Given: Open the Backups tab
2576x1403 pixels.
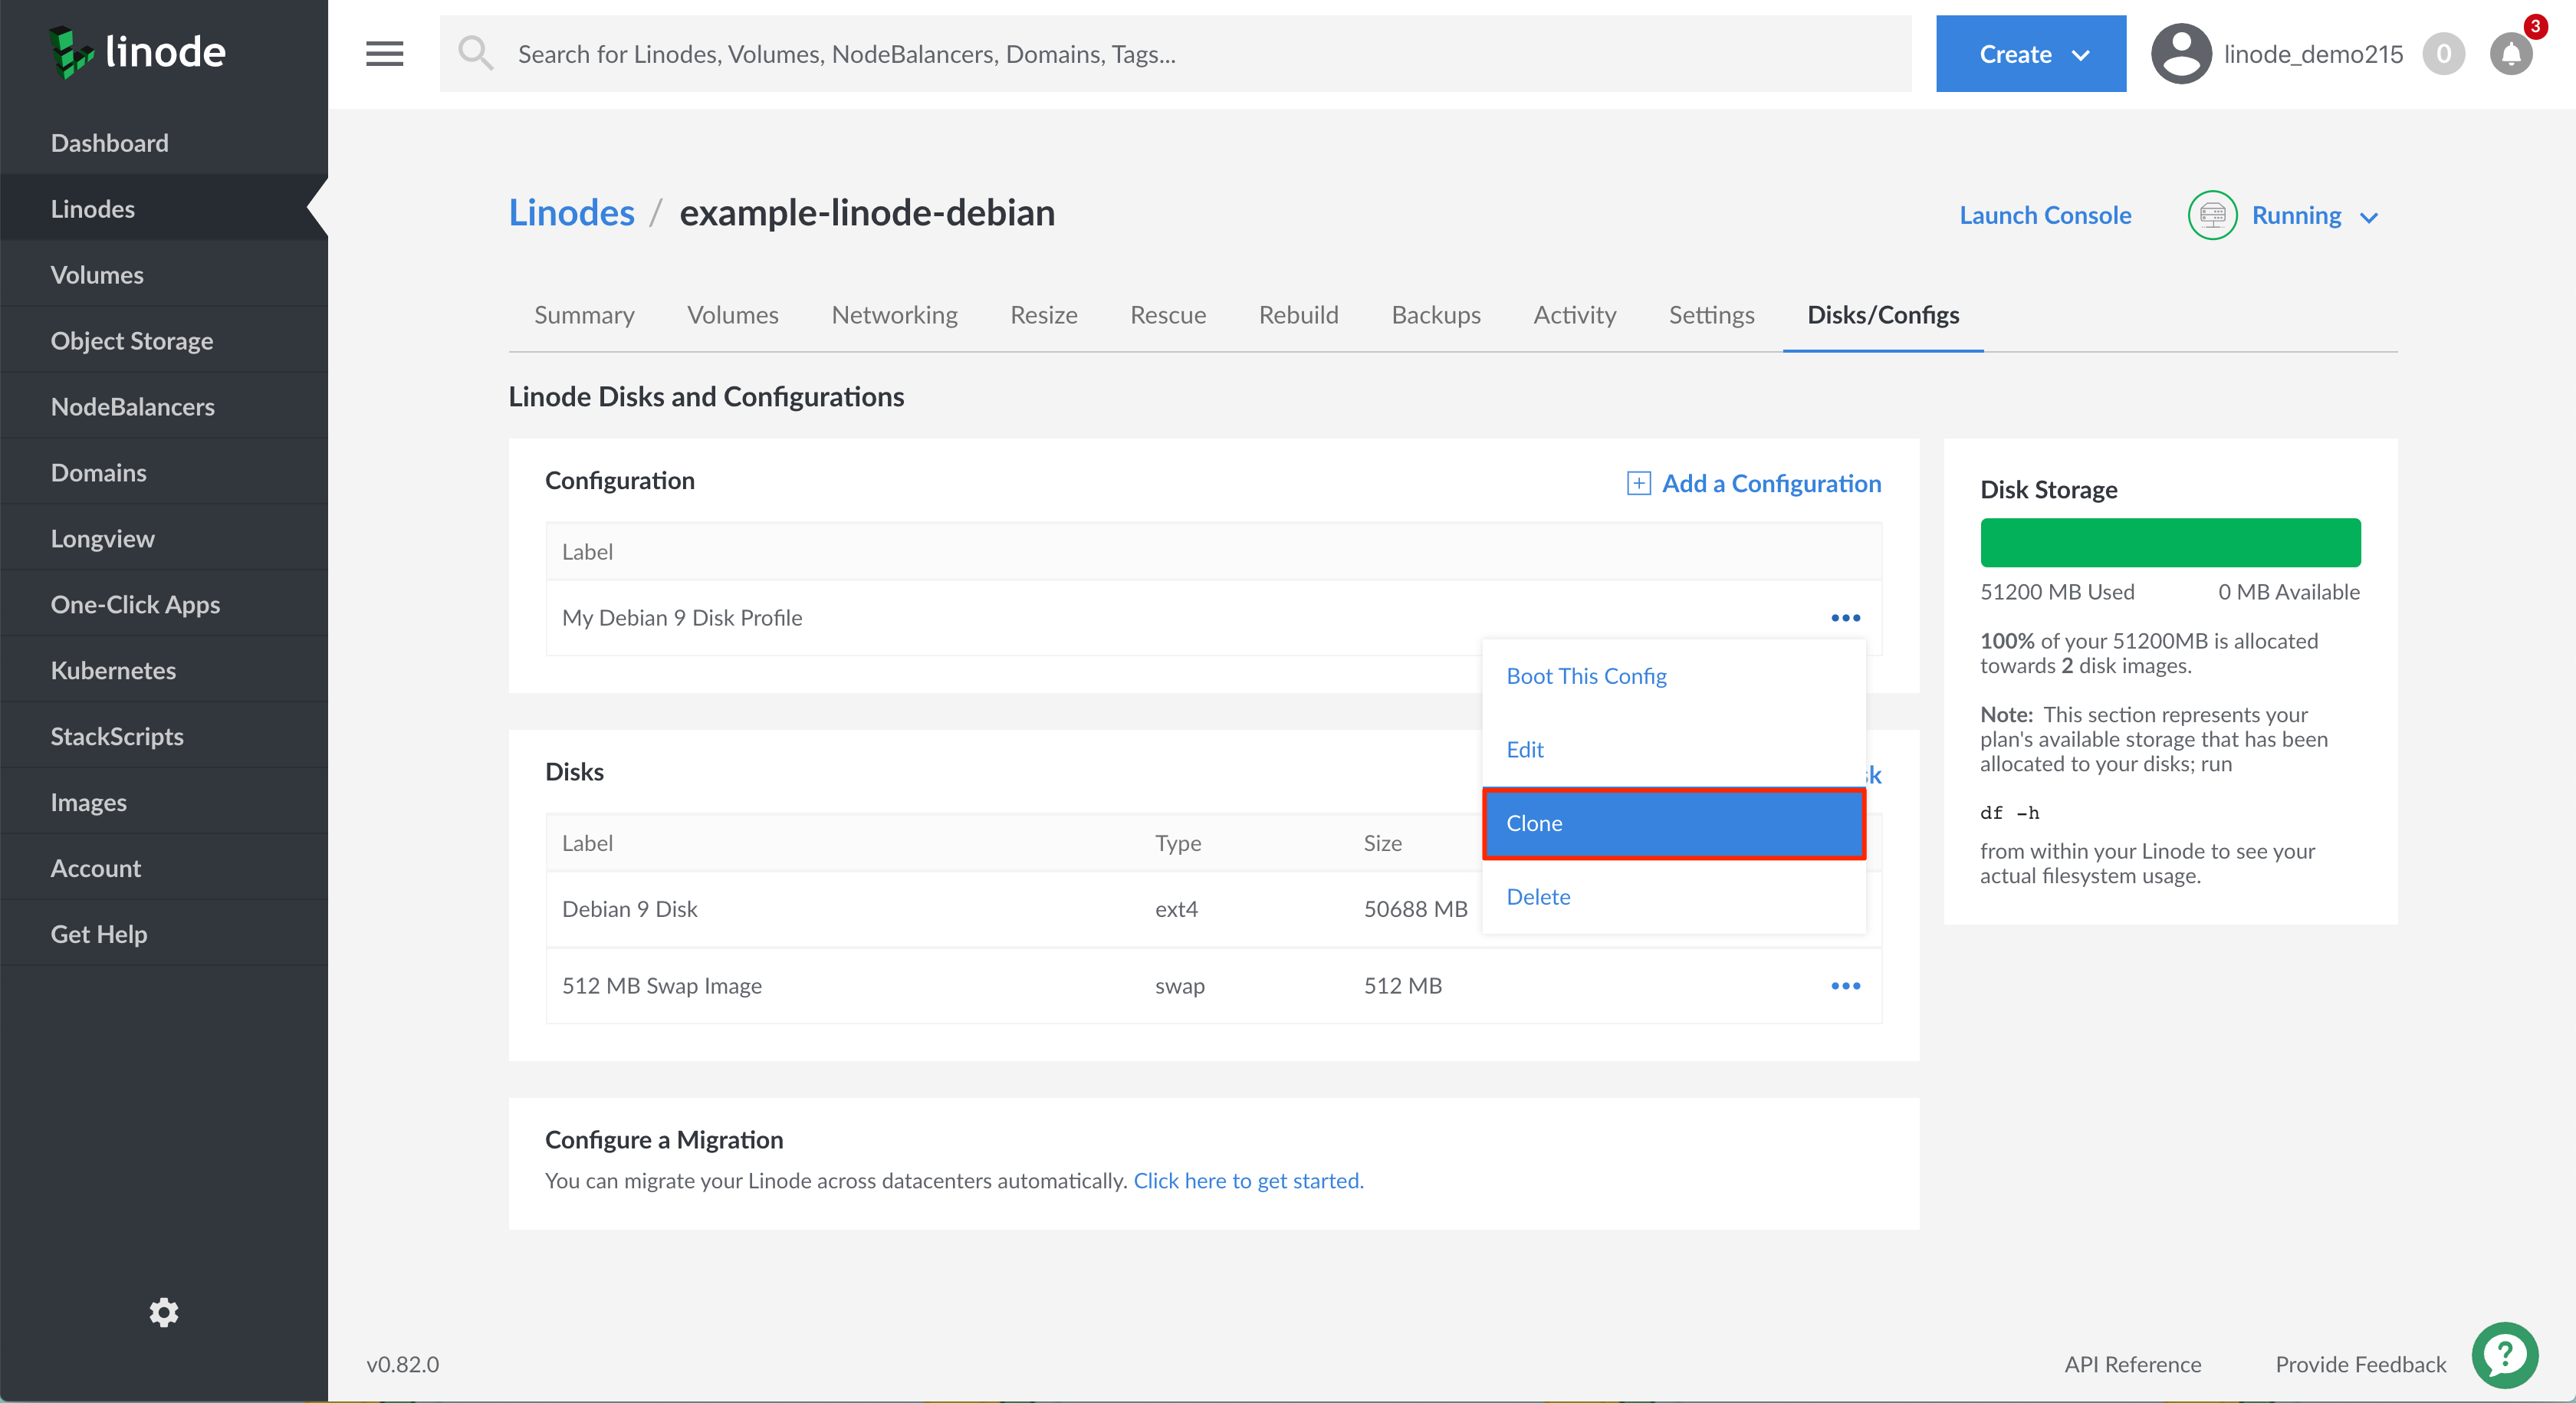Looking at the screenshot, I should coord(1435,315).
